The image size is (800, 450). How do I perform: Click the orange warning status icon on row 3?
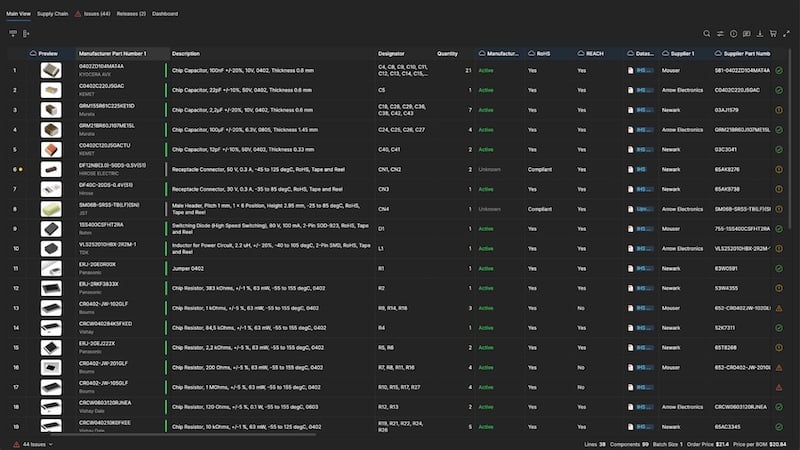[x=779, y=110]
